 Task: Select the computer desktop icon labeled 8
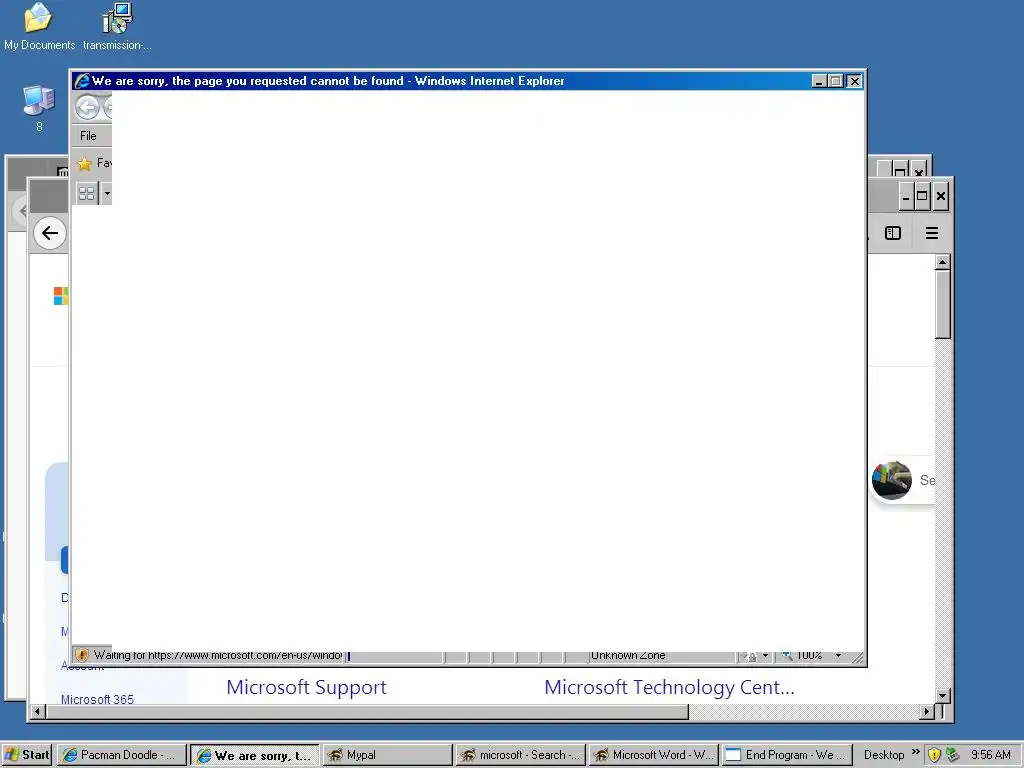(x=39, y=108)
